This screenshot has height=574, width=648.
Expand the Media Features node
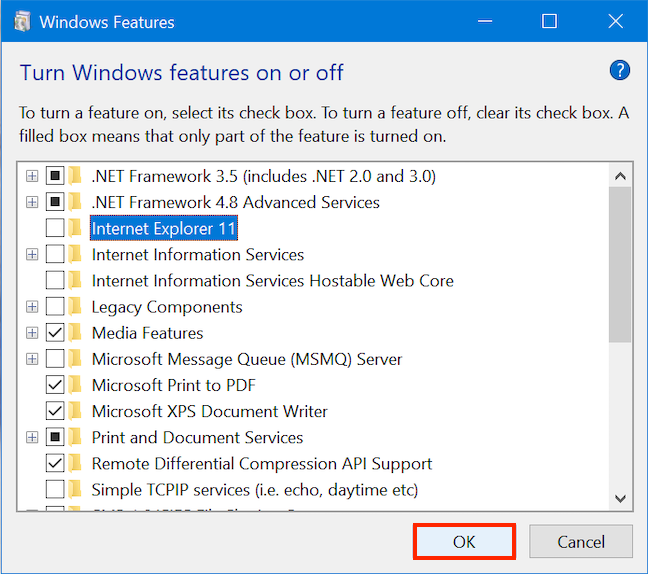click(32, 333)
